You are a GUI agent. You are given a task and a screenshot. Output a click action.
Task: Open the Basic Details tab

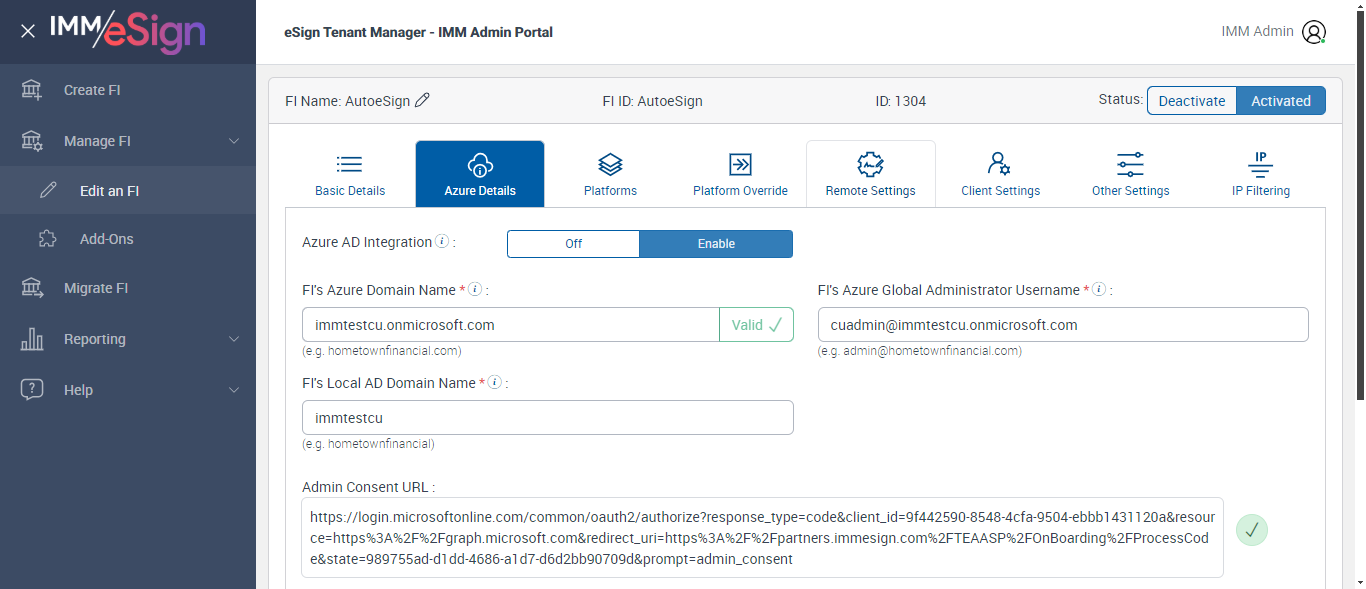pyautogui.click(x=350, y=174)
